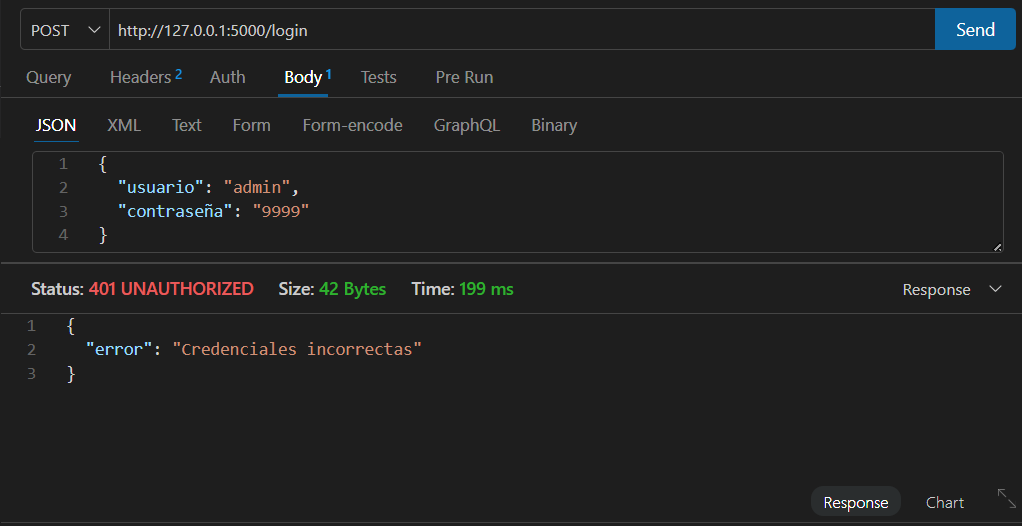Open the POST method dropdown
This screenshot has width=1022, height=526.
65,30
